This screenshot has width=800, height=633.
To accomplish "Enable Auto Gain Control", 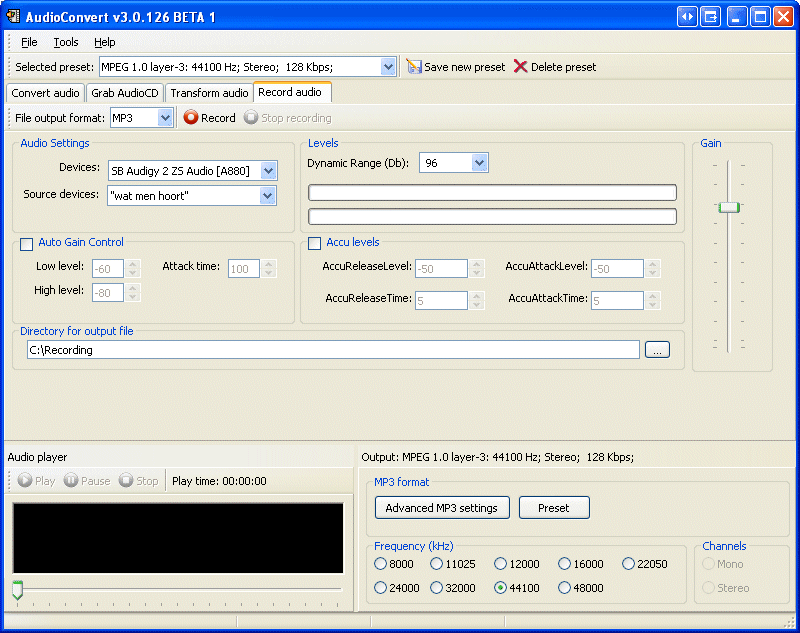I will [x=27, y=244].
